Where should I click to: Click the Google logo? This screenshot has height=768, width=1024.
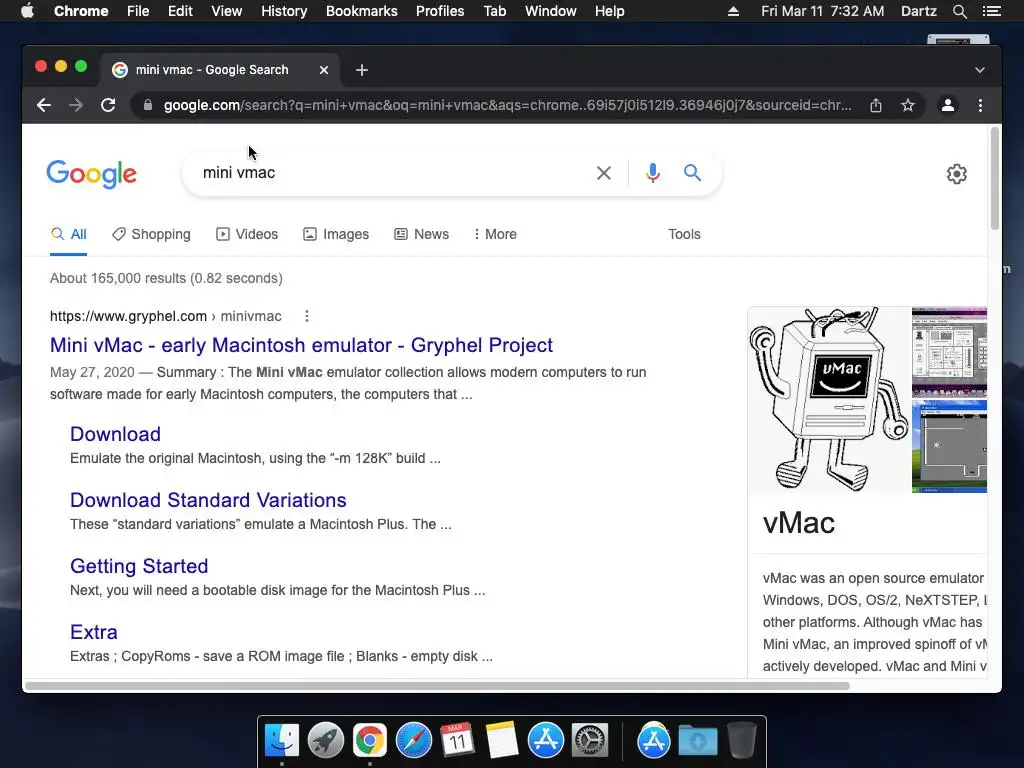91,174
